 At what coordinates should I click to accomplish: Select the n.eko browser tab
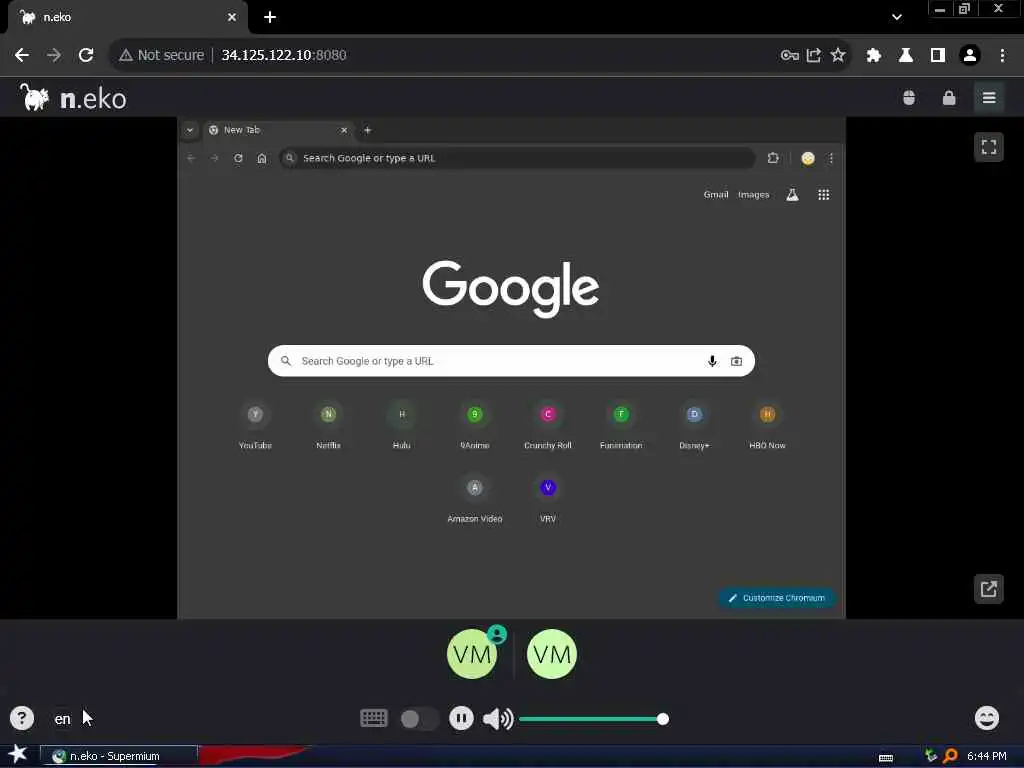127,17
